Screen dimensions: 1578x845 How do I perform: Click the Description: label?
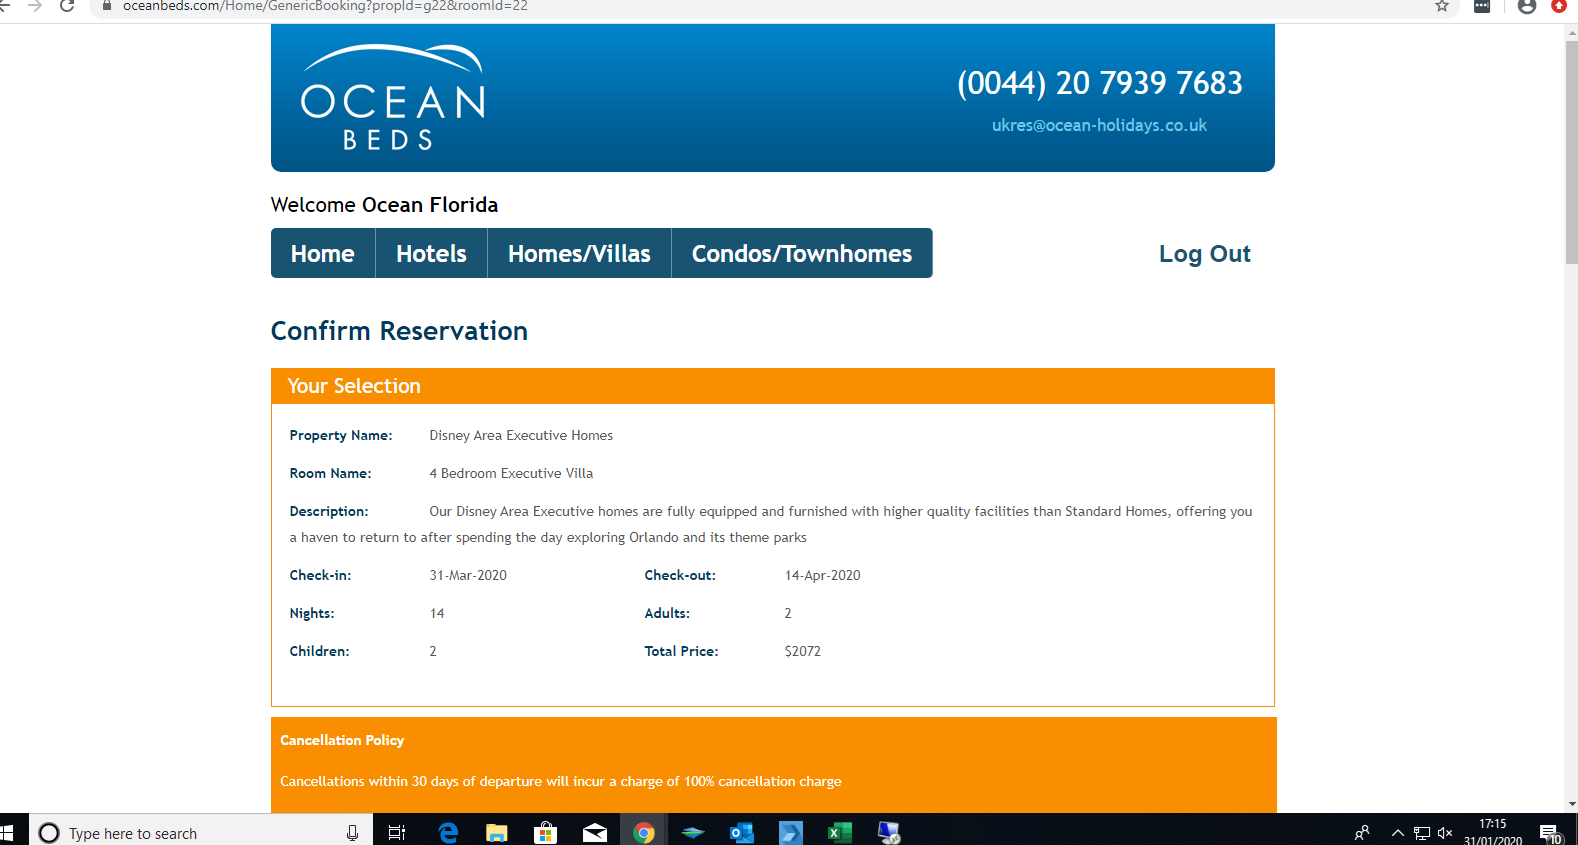329,511
